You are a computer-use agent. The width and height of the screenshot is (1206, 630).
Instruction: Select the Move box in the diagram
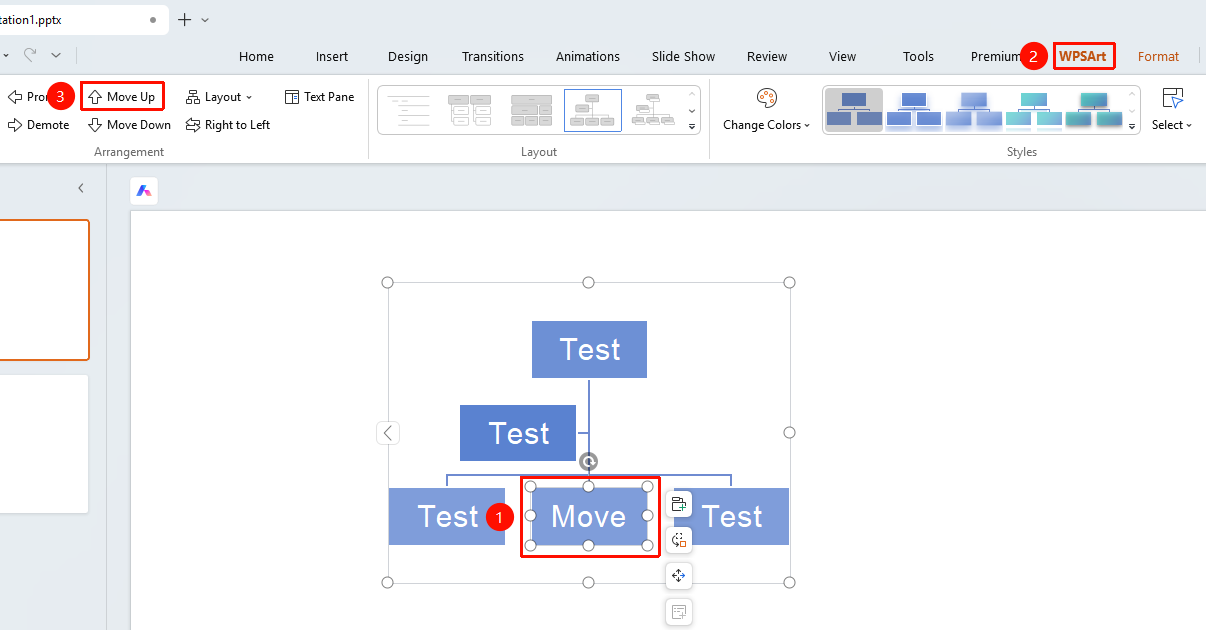pyautogui.click(x=589, y=516)
